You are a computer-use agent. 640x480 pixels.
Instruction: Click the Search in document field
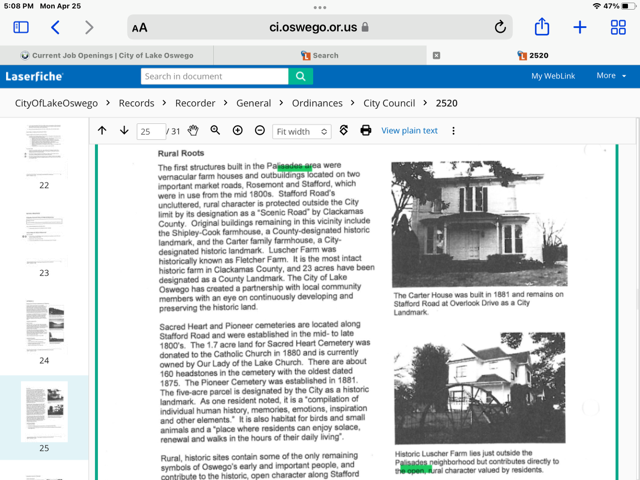(x=214, y=76)
